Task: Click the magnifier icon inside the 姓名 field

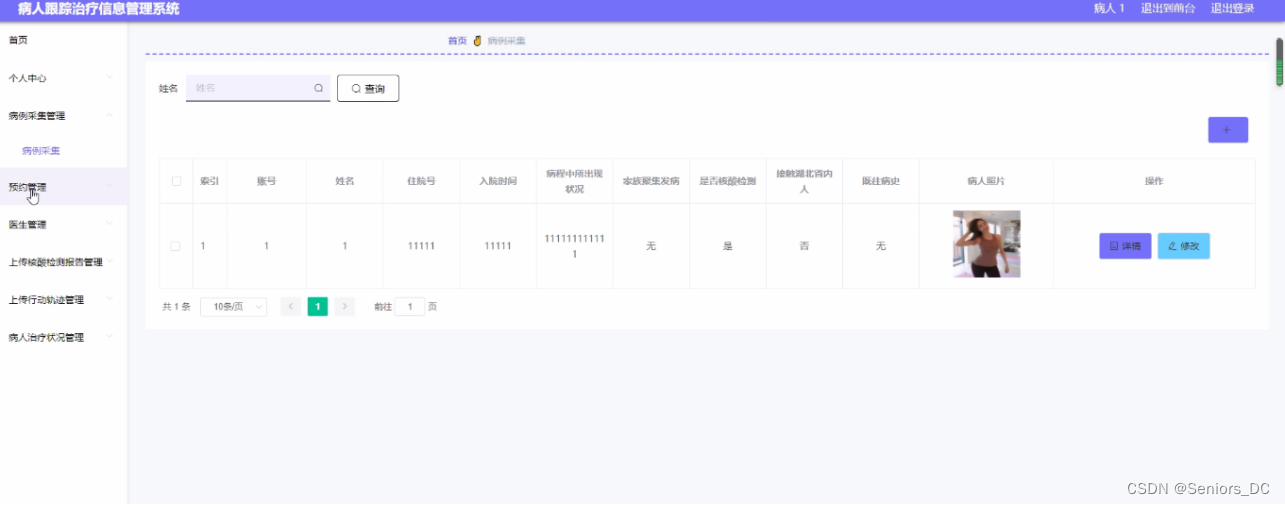Action: pyautogui.click(x=319, y=88)
